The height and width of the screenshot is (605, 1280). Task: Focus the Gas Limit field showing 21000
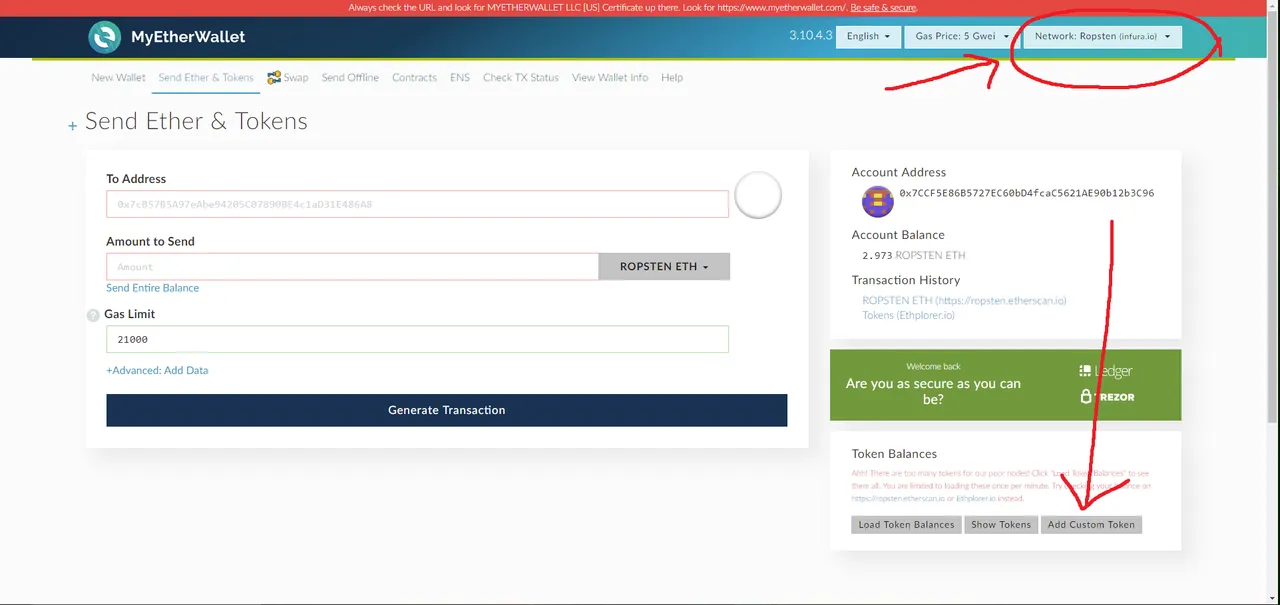click(x=417, y=339)
